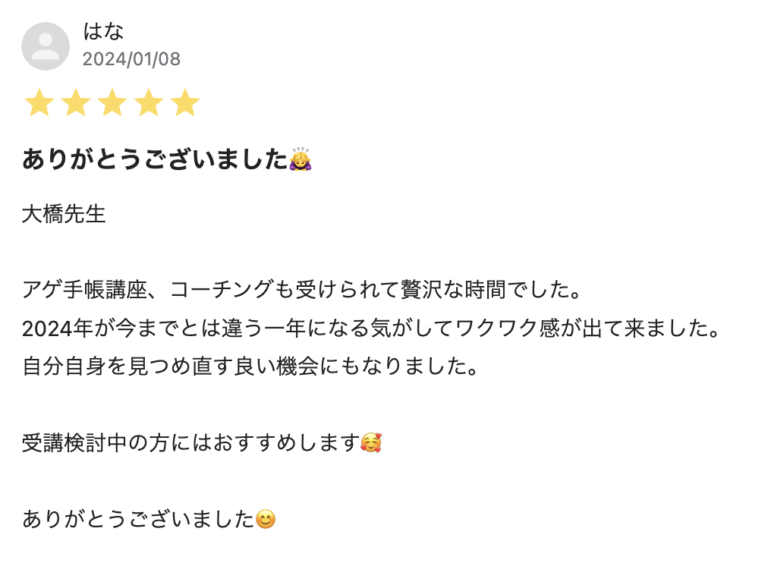Click the smiling emoji on last line
Viewport: 768px width, 563px height.
266,519
